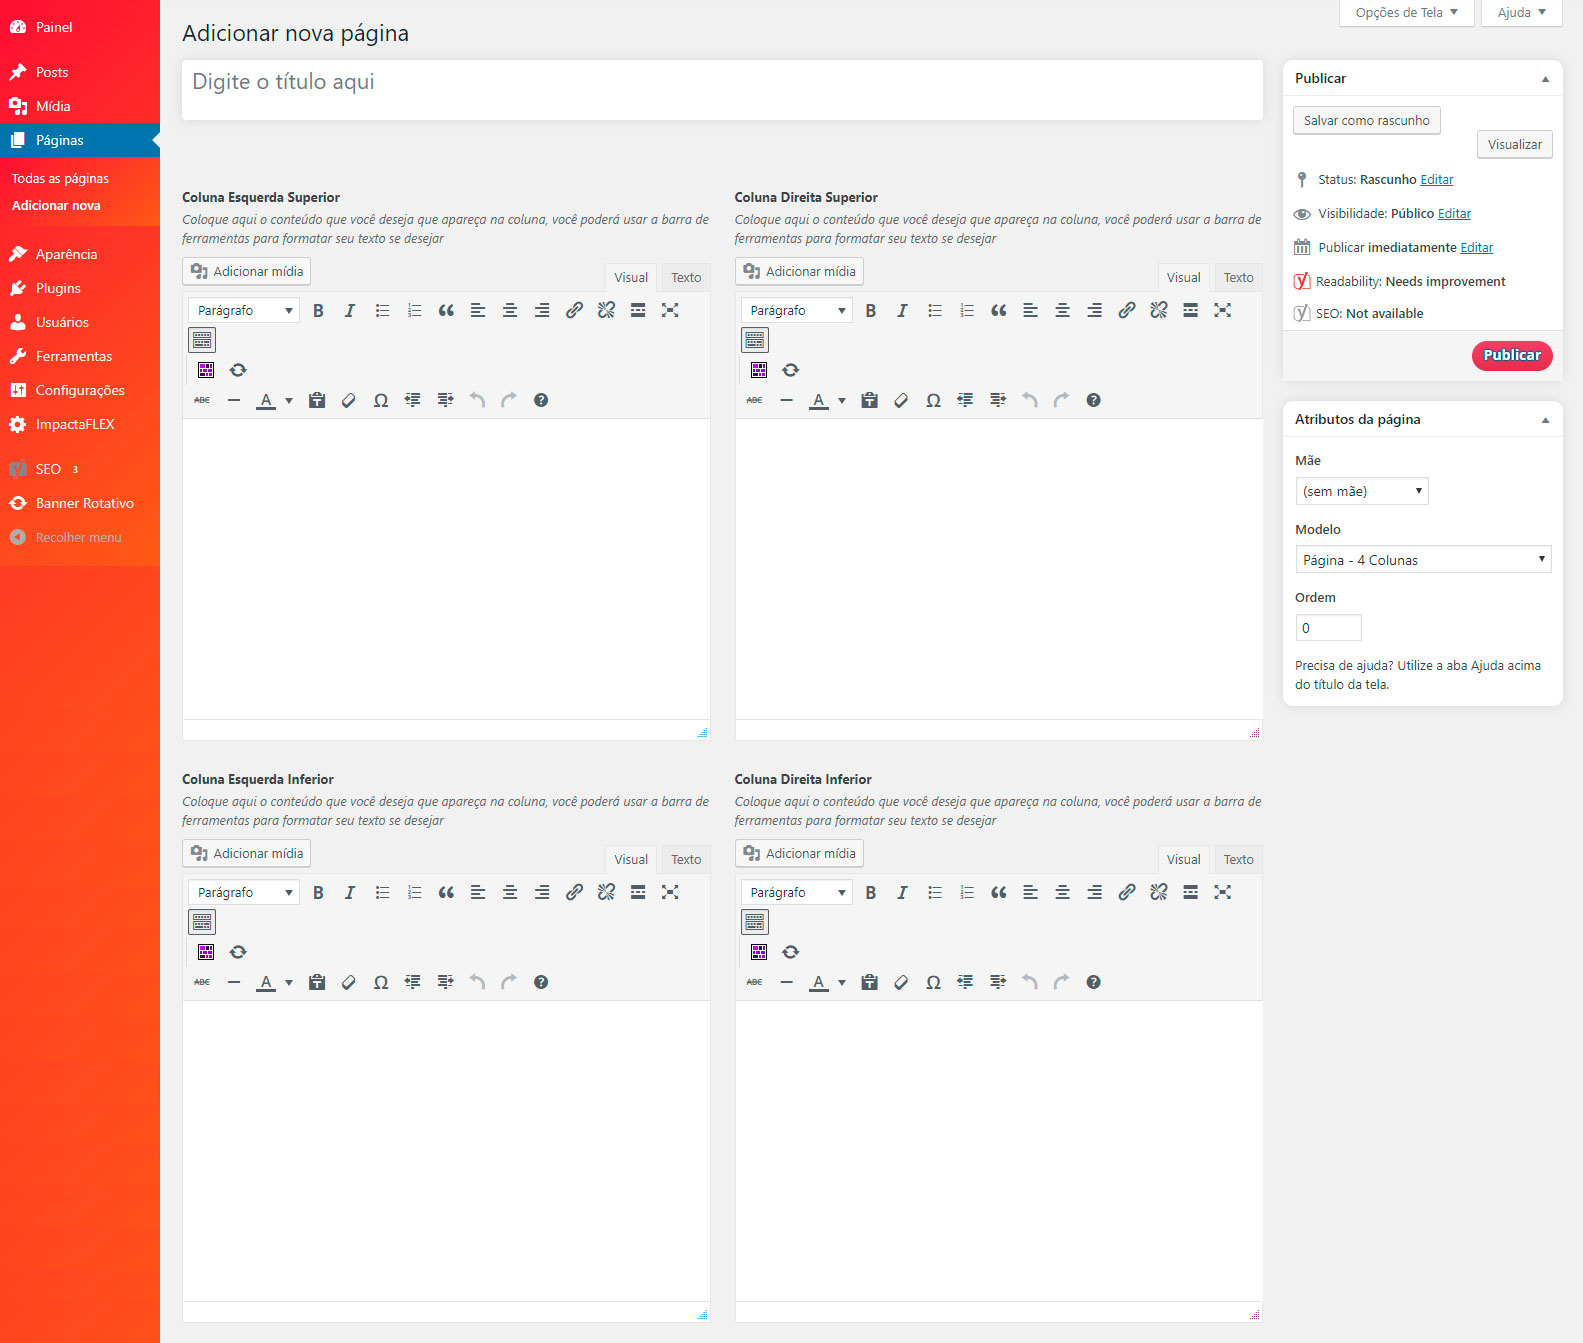The width and height of the screenshot is (1583, 1343).
Task: Open Parágrafo format dropdown in Coluna Direita Superior
Action: pyautogui.click(x=797, y=311)
